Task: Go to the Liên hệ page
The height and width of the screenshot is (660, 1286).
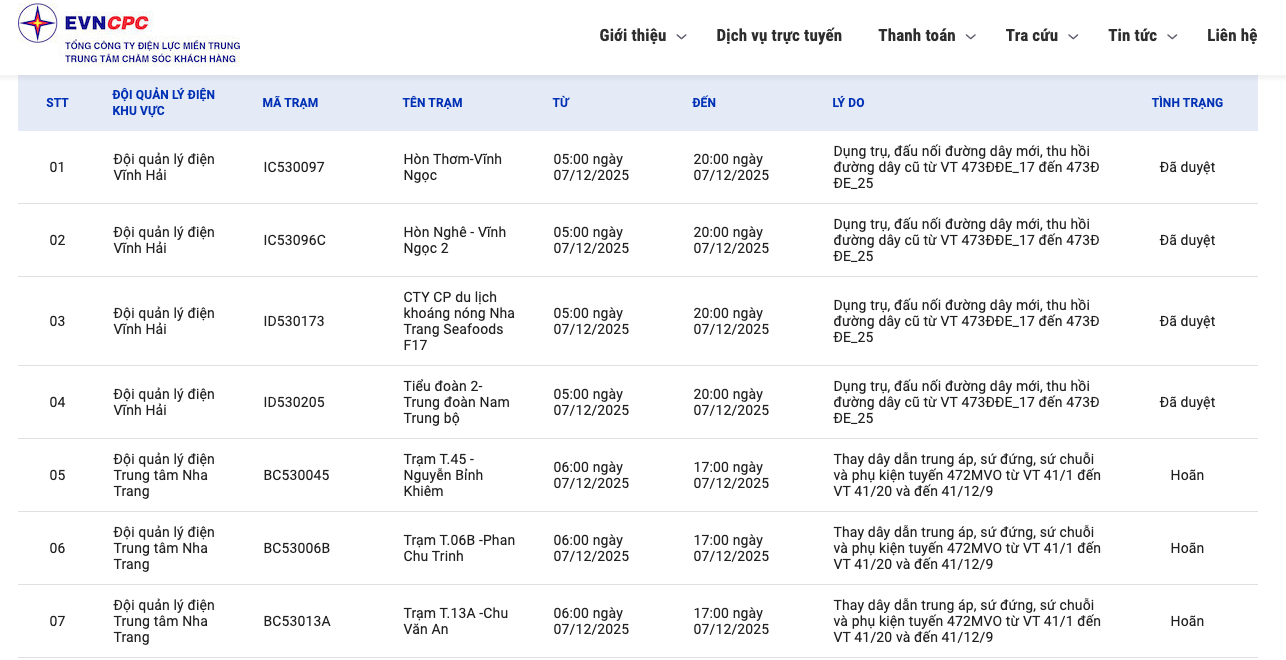Action: [1231, 36]
